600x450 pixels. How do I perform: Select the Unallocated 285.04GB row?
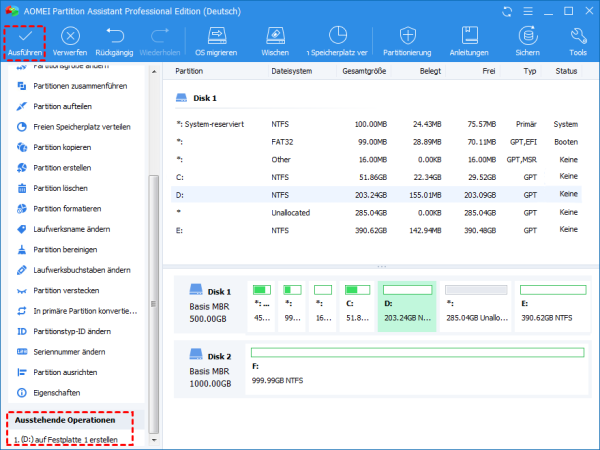[377, 213]
